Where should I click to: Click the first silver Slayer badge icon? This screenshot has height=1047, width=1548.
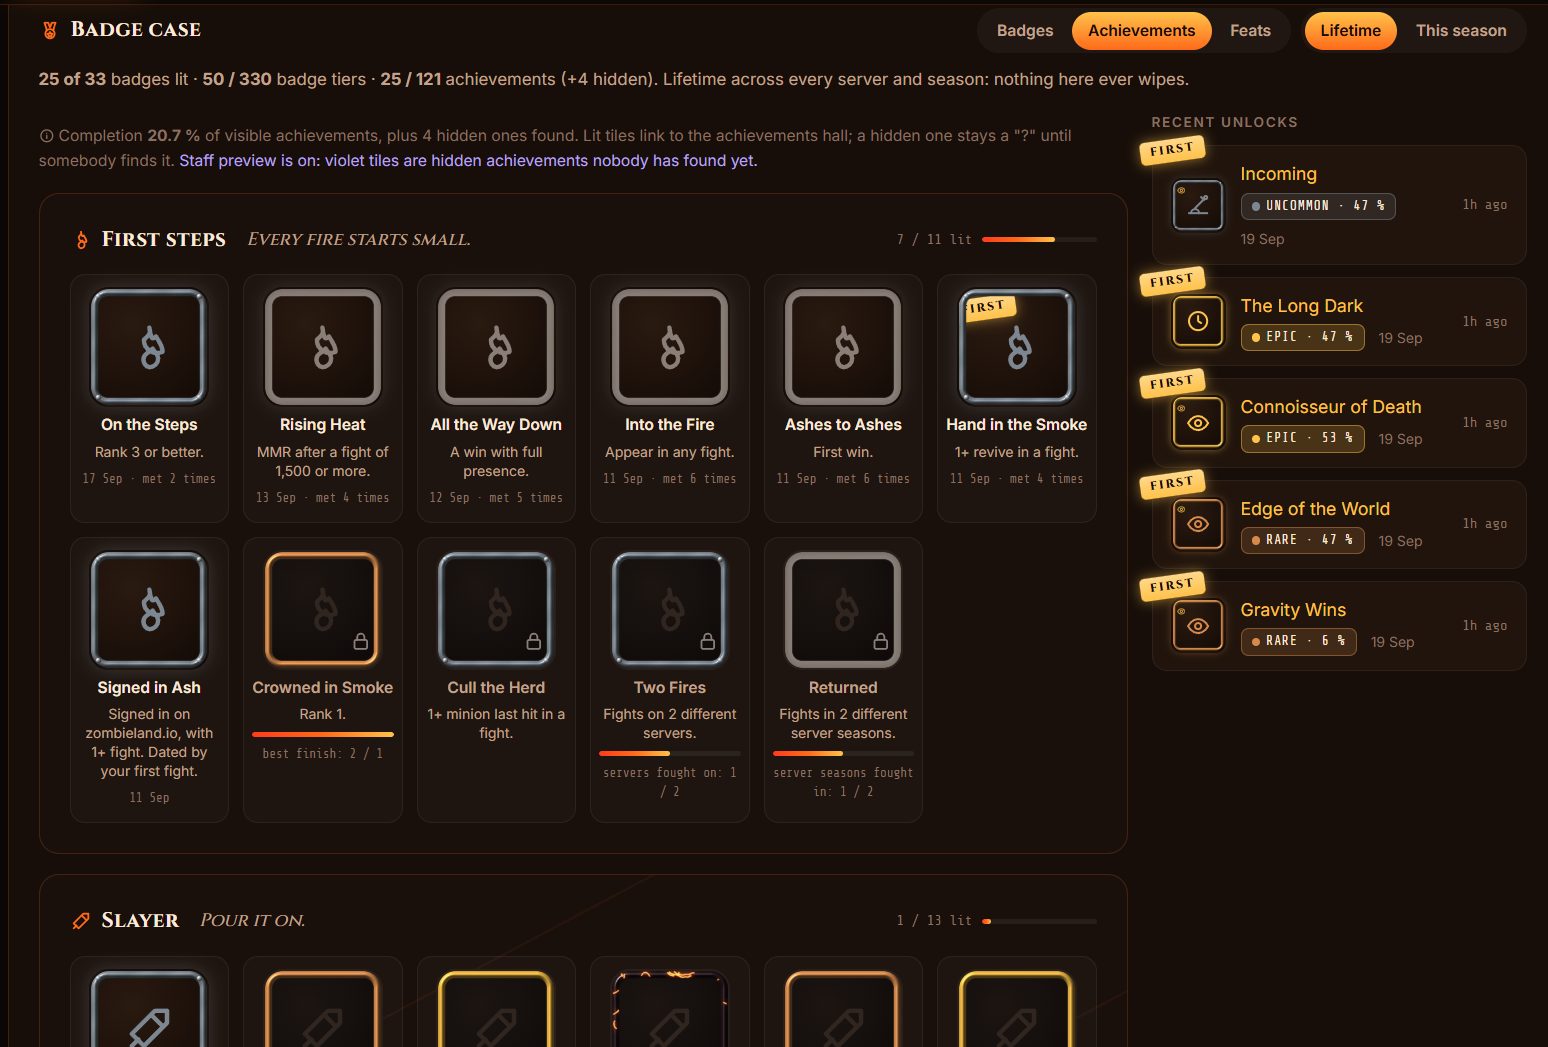coord(149,1008)
